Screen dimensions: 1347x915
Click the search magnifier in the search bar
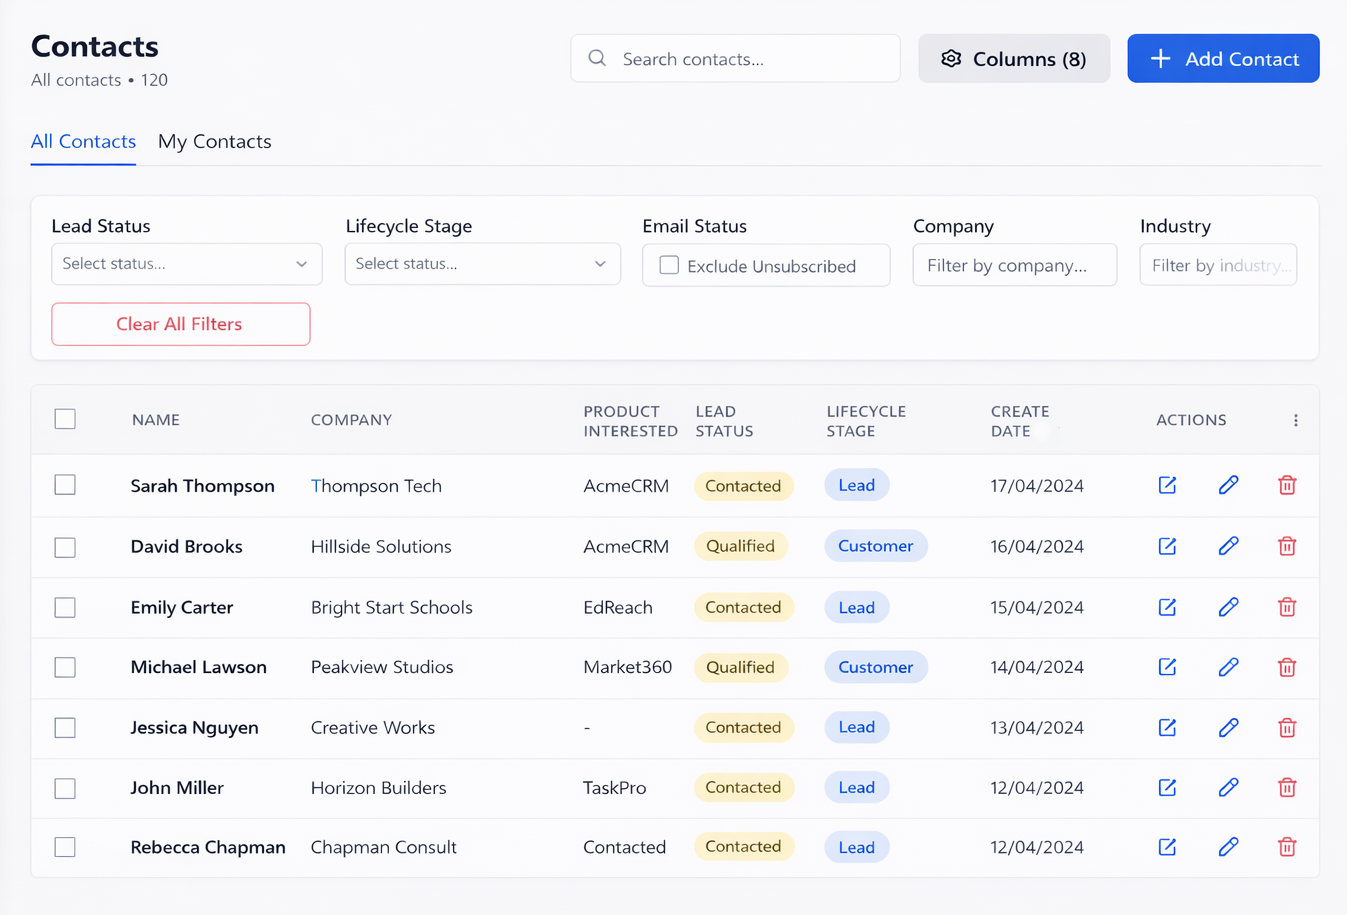[597, 58]
